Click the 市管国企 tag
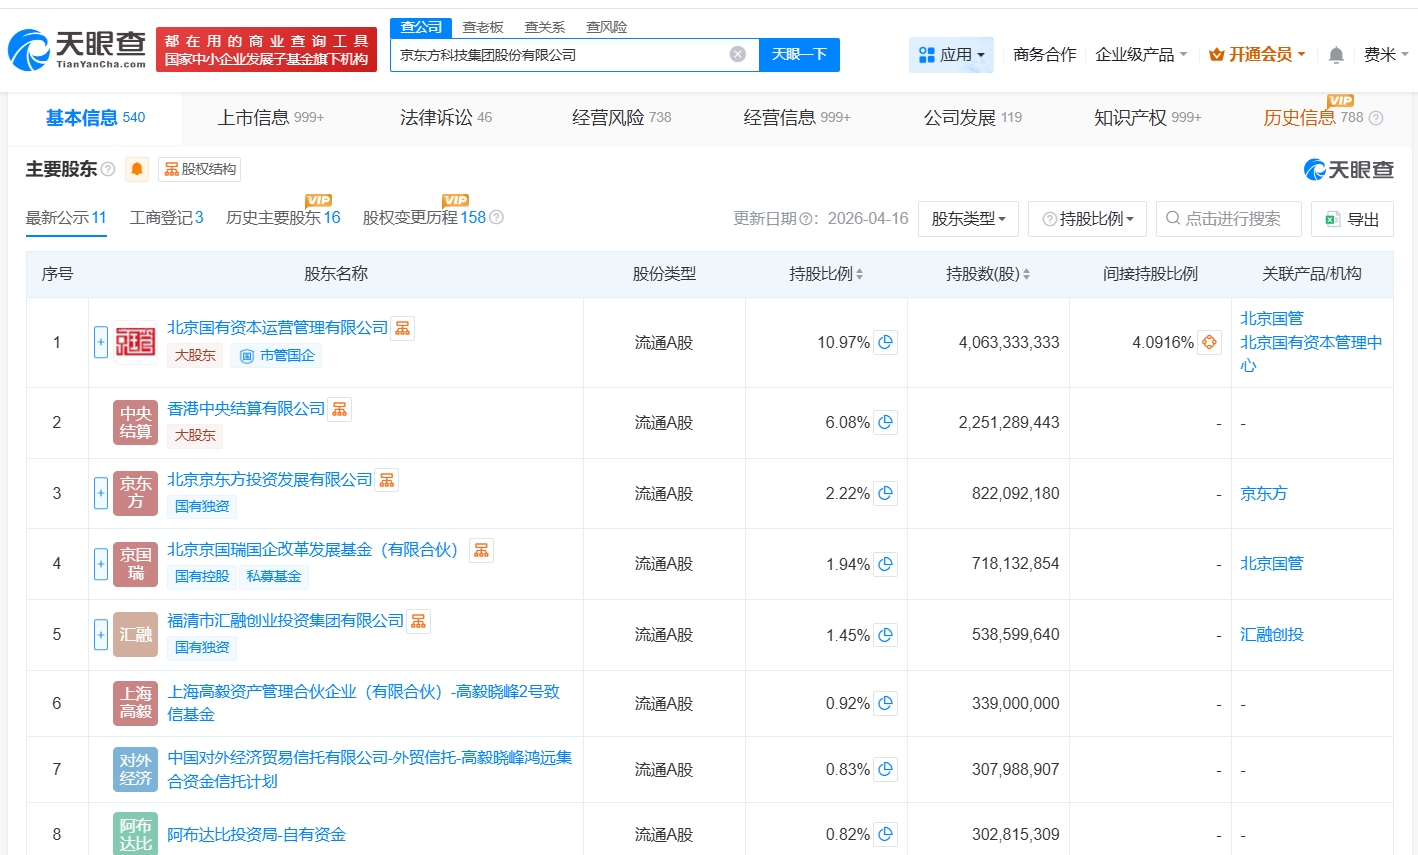Screen dimensions: 1418x855 [277, 355]
